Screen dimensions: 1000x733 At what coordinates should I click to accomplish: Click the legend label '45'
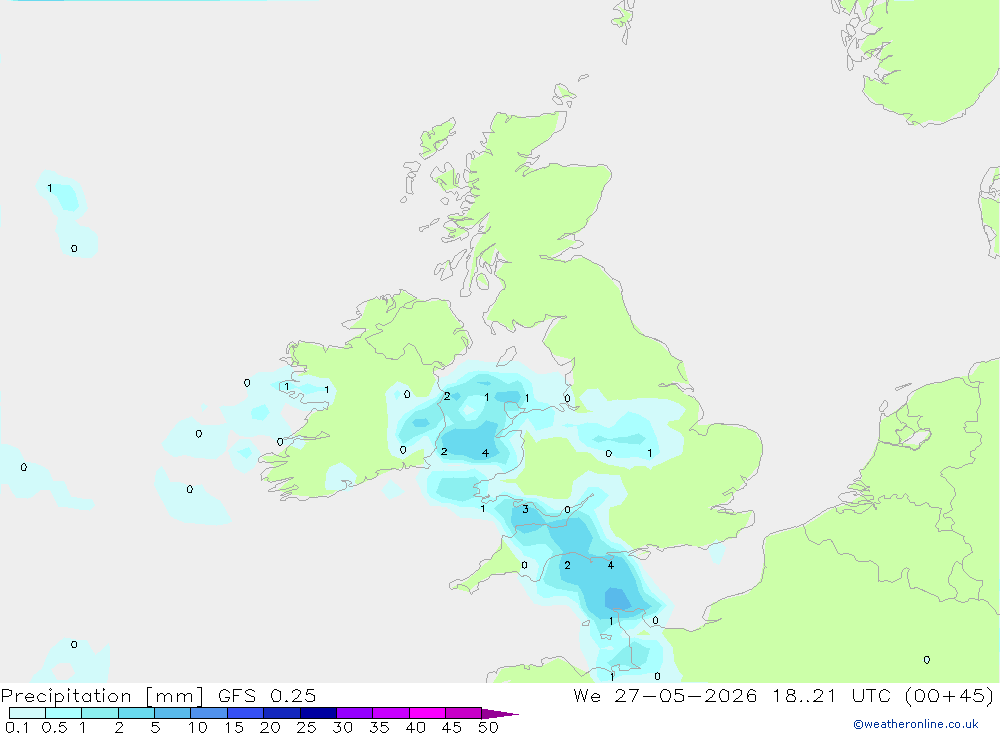click(452, 727)
